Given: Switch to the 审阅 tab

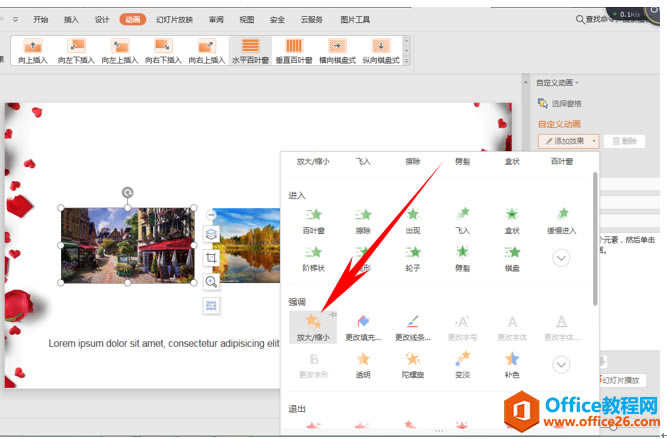Looking at the screenshot, I should click(x=216, y=20).
